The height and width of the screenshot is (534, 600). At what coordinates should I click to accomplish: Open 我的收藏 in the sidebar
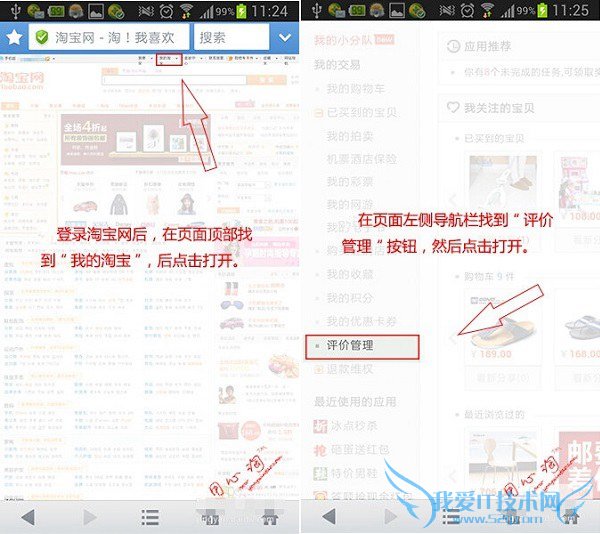coord(350,274)
